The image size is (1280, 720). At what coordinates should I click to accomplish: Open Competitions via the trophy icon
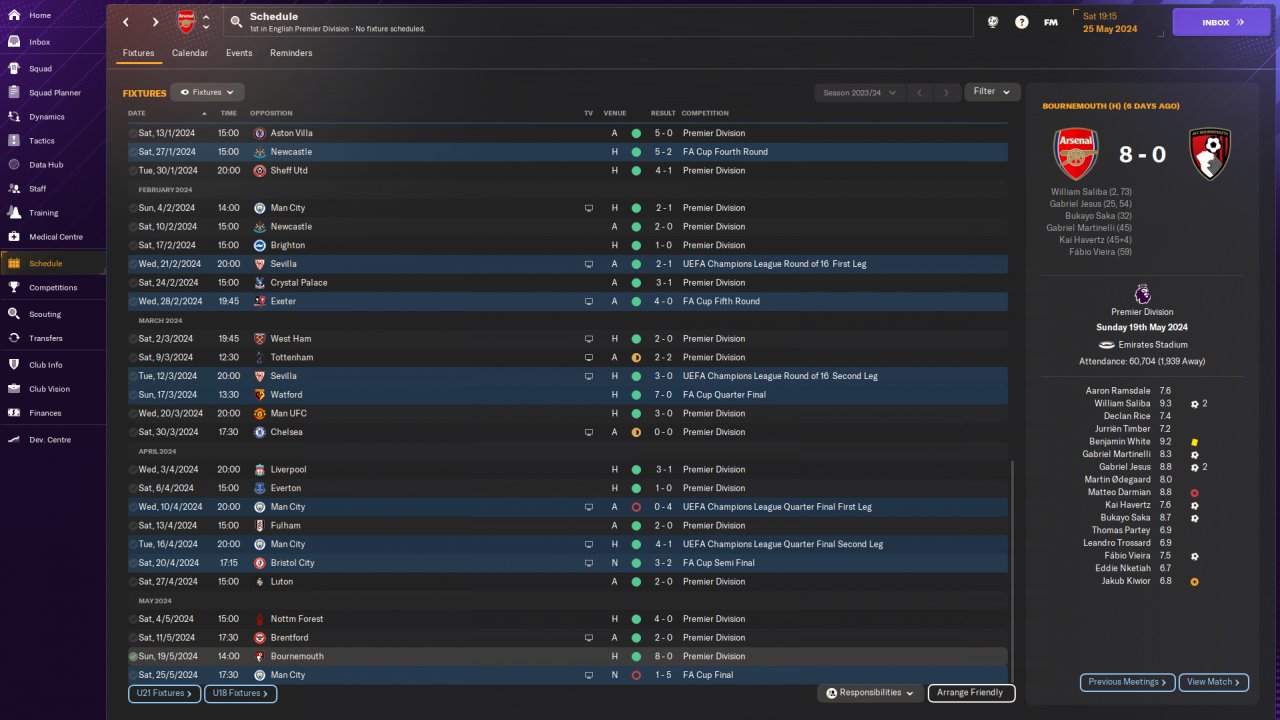click(x=14, y=288)
